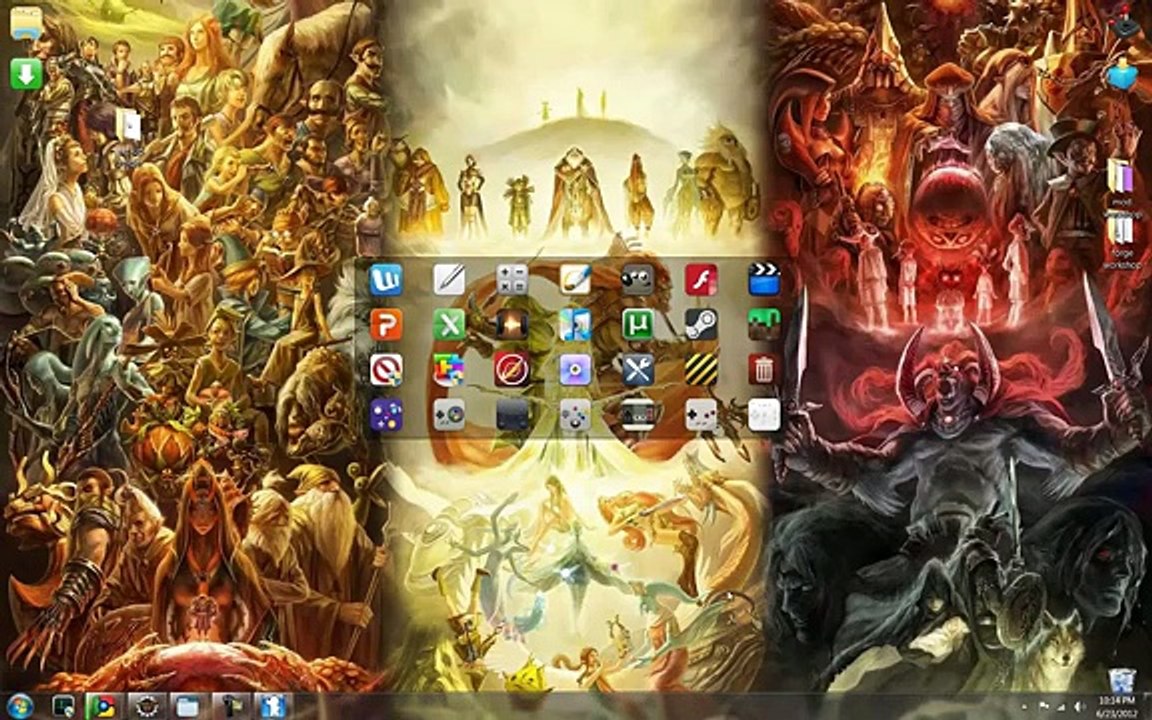
Task: Open the wrench and screwdriver tools icon
Action: [638, 370]
